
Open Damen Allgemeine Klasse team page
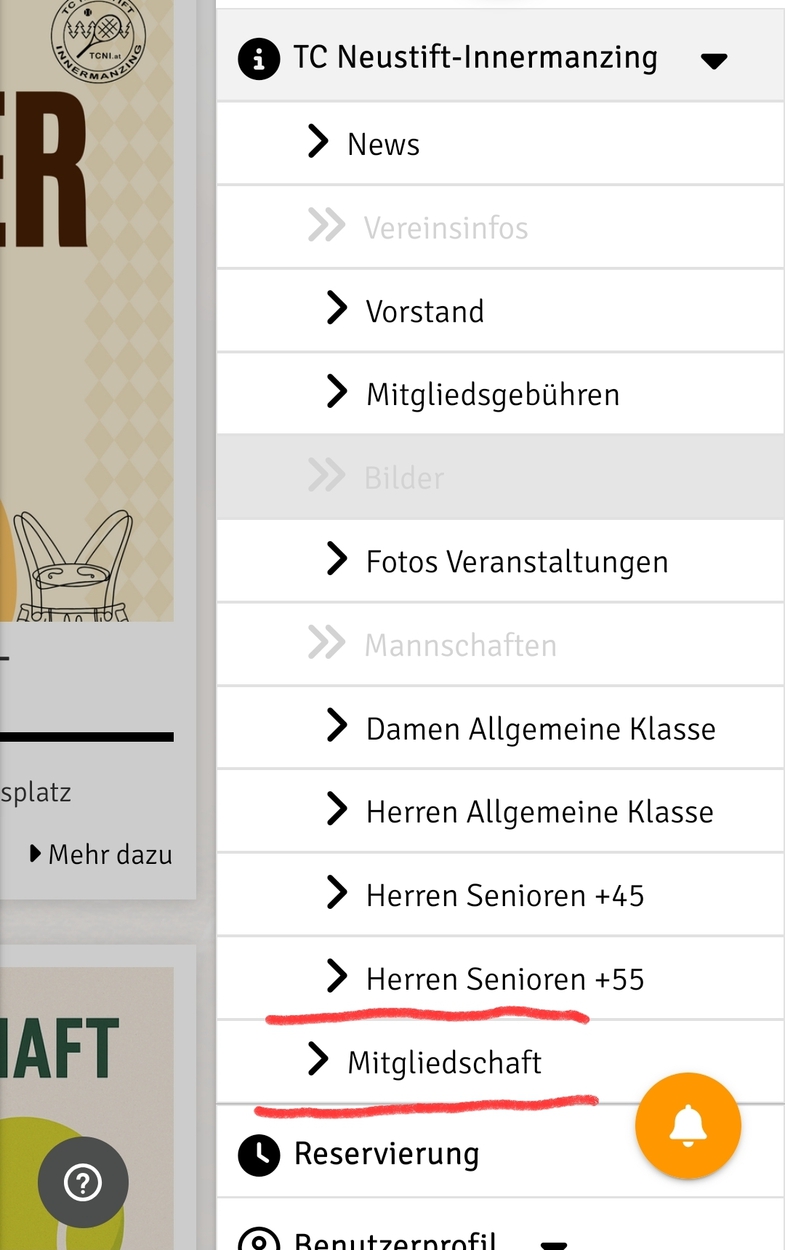[540, 728]
